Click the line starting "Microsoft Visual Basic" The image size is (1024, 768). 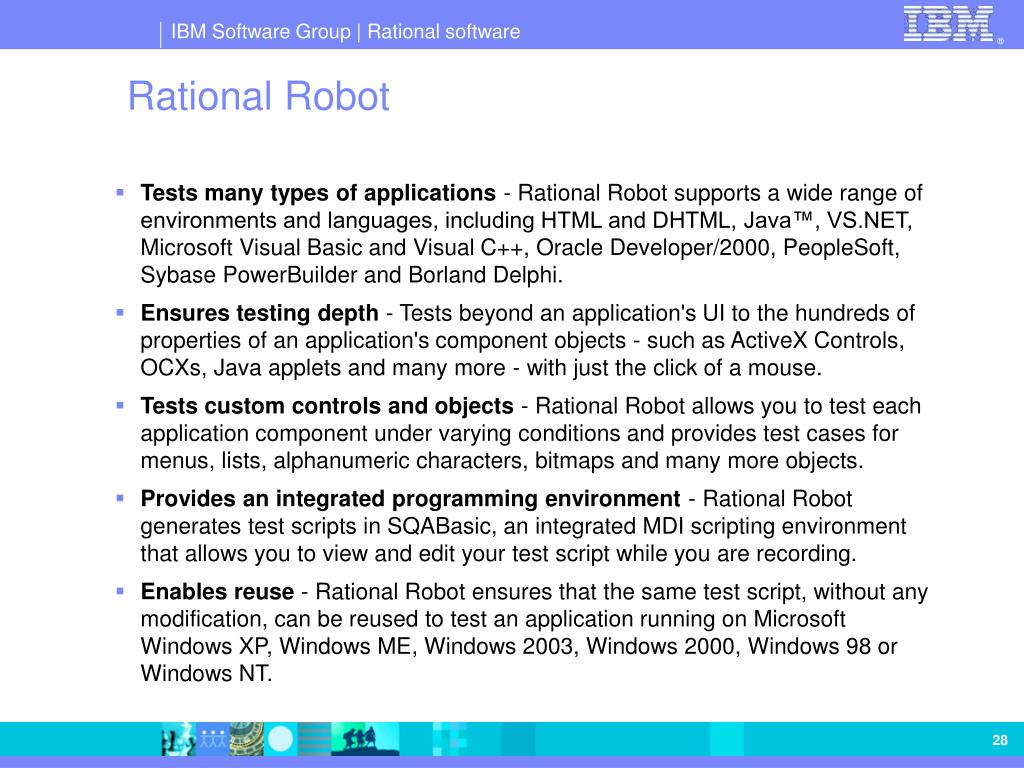pos(520,248)
